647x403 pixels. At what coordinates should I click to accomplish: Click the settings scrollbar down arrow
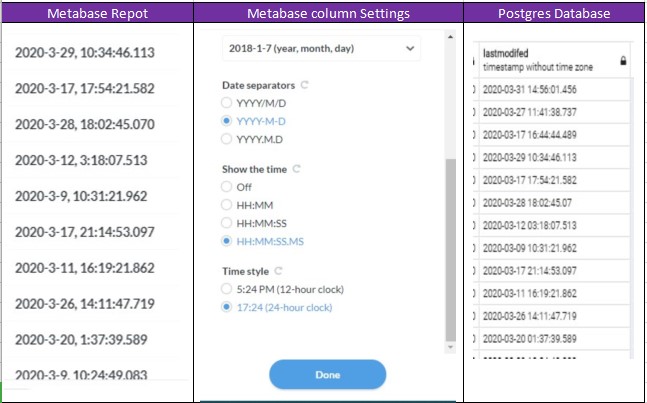click(451, 347)
